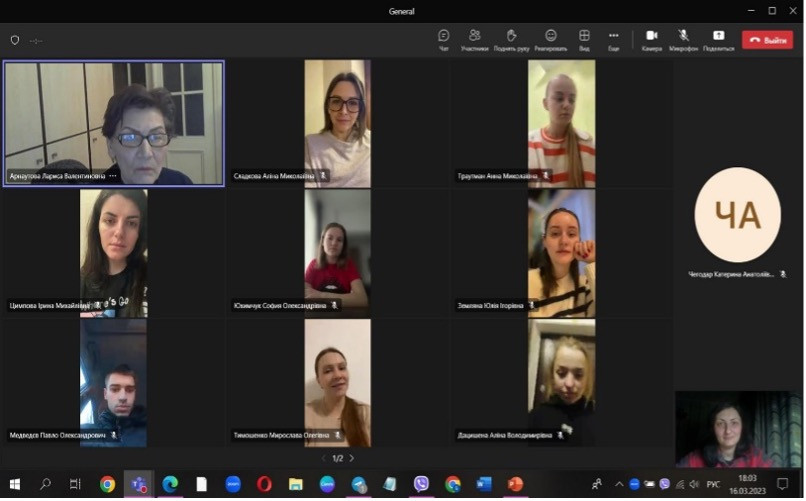Click the 1/2 page indicator
The width and height of the screenshot is (806, 501).
[338, 458]
